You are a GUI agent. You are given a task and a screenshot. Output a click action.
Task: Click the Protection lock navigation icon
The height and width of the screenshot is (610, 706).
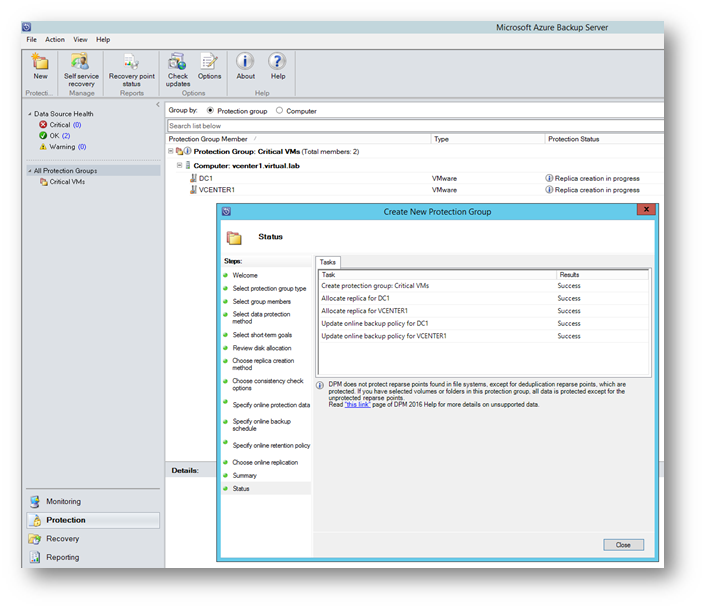pyautogui.click(x=35, y=520)
